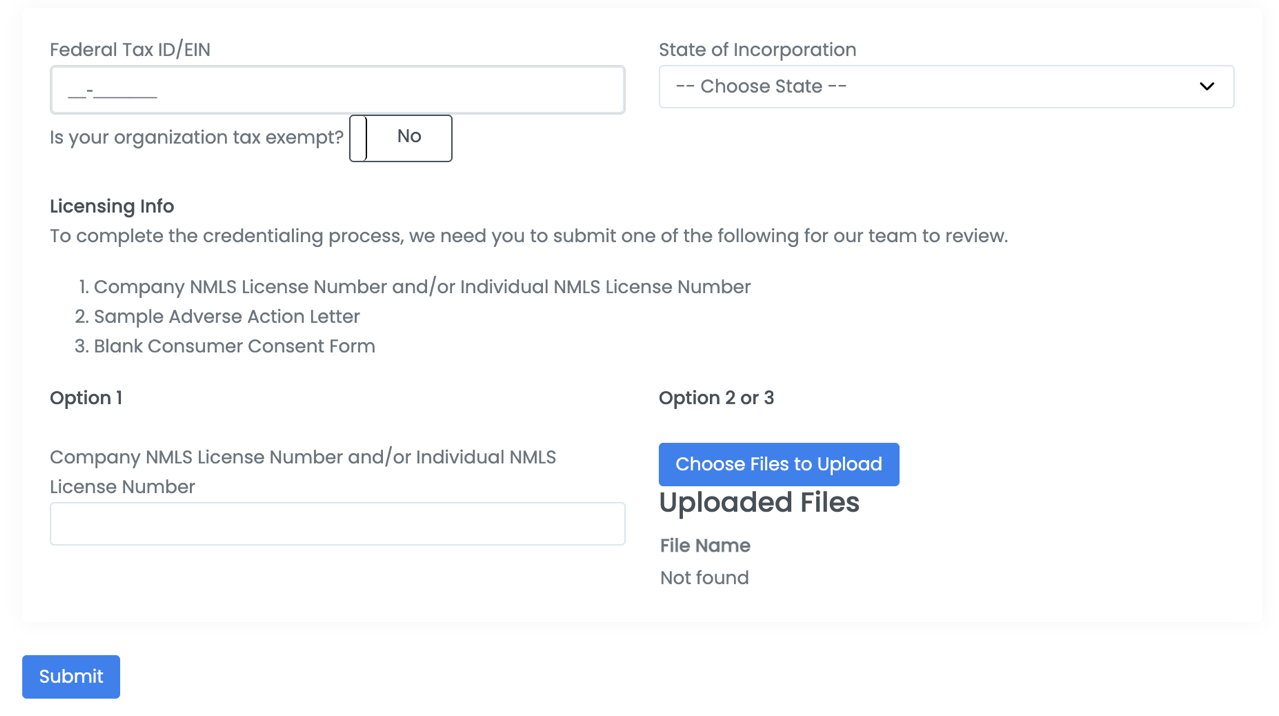
Task: Click the State of Incorporation label
Action: coord(757,50)
